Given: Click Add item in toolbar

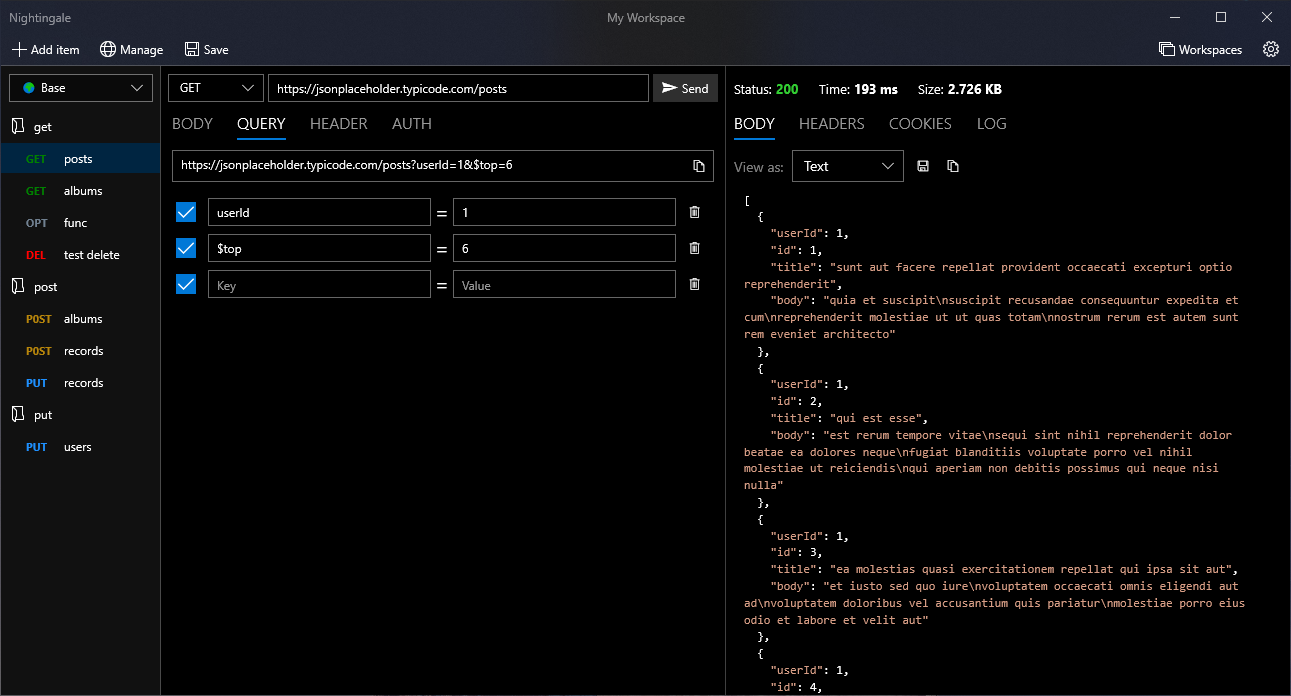Looking at the screenshot, I should tap(46, 49).
